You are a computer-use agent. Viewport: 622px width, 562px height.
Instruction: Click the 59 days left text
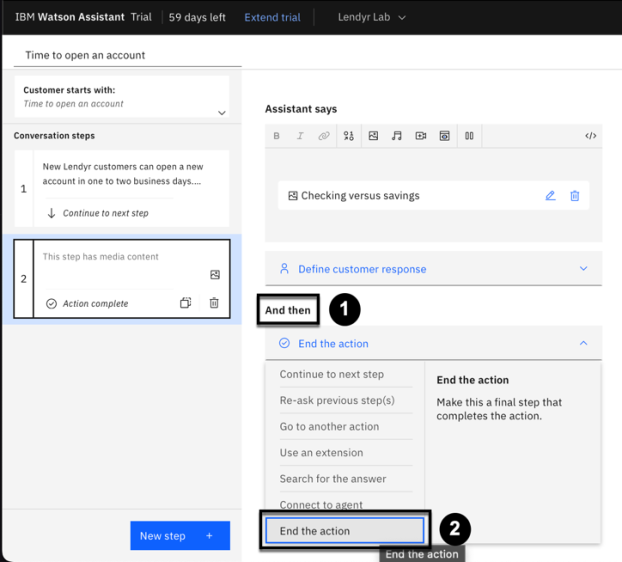[x=197, y=17]
